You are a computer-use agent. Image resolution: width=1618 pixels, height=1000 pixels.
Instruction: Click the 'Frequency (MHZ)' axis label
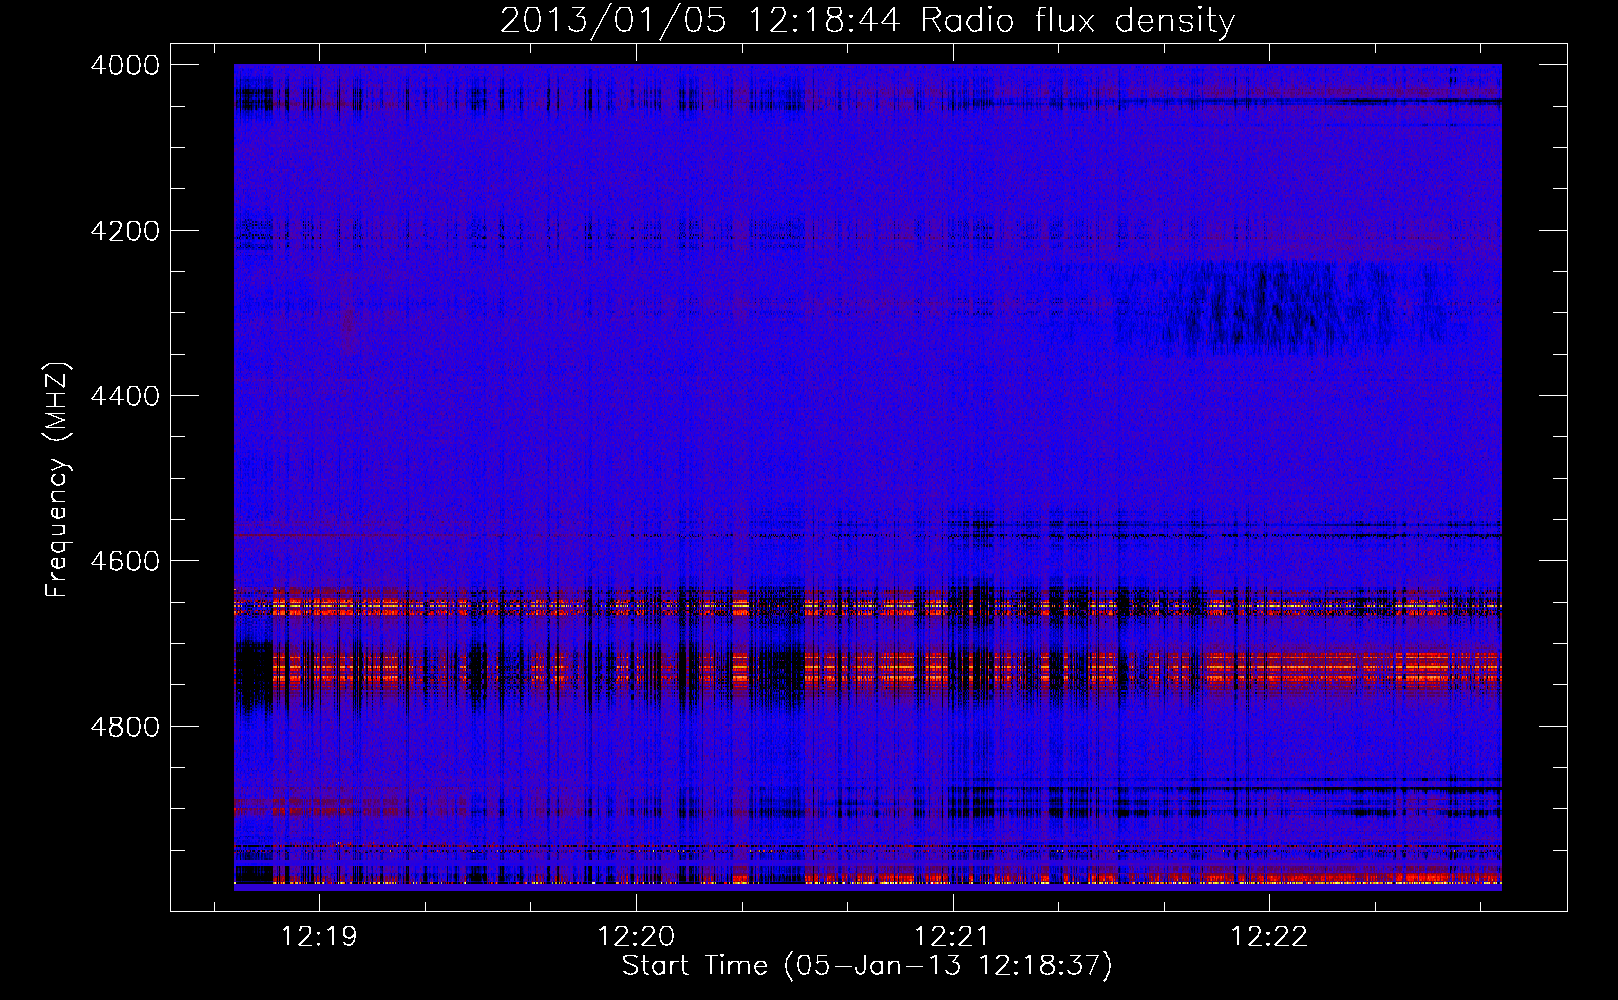58,480
